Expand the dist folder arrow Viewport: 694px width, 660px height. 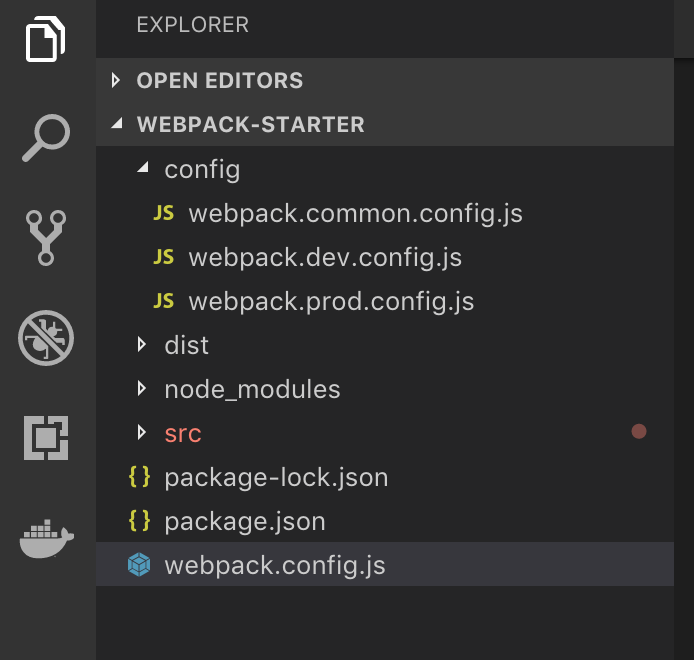(142, 345)
